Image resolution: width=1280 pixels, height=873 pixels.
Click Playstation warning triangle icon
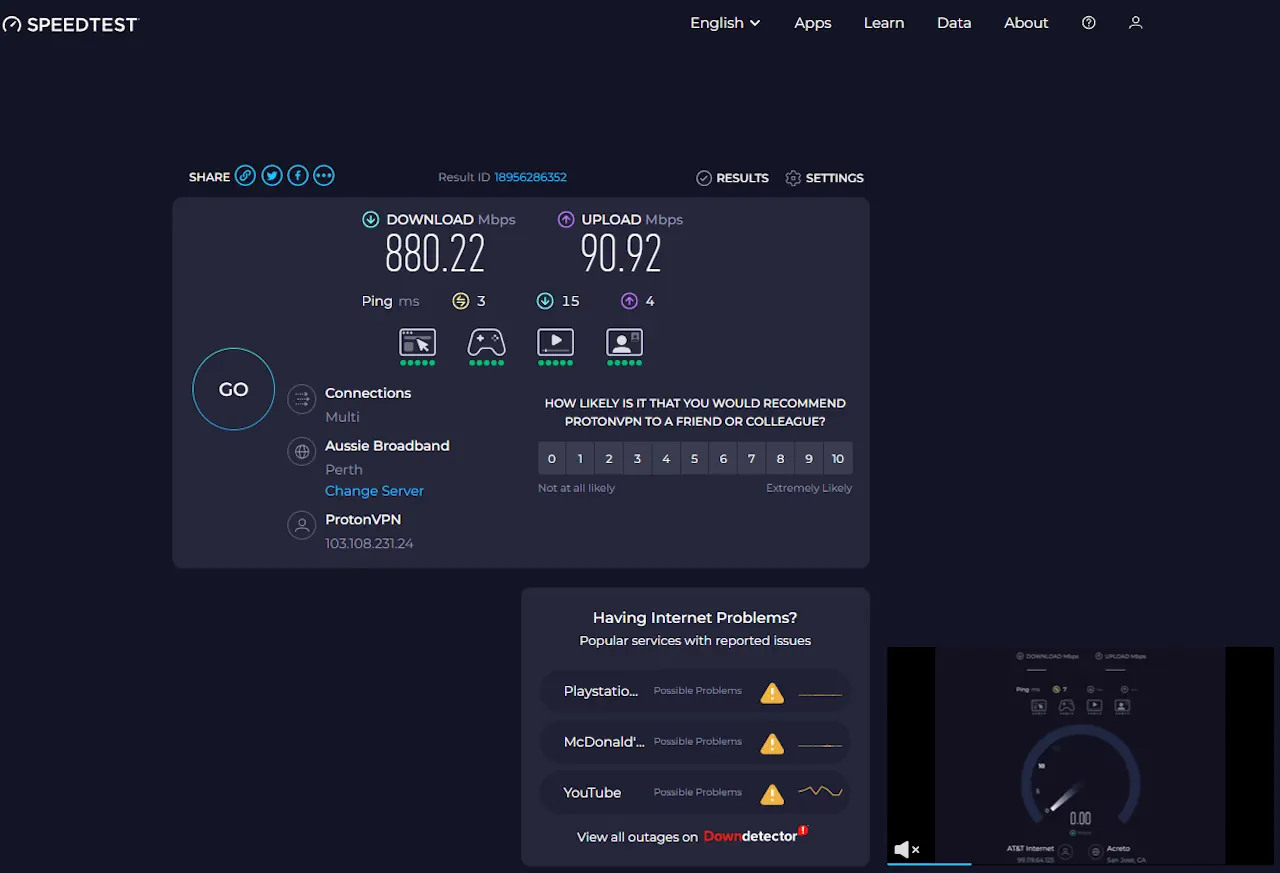coord(772,692)
